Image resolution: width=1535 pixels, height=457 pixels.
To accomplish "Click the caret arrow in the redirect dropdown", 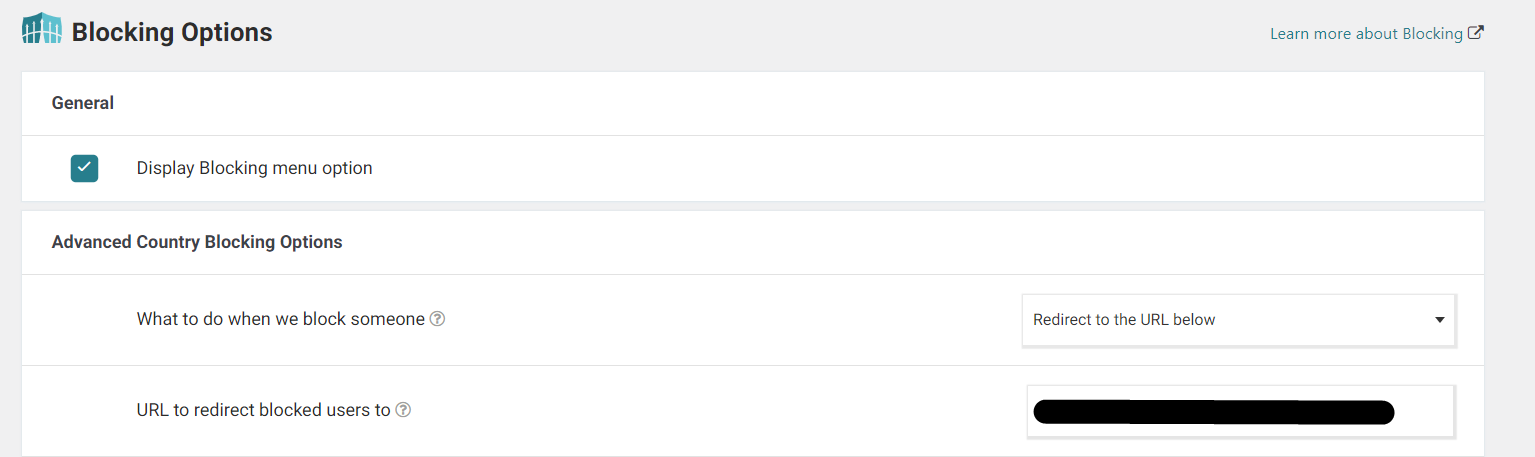I will [1440, 320].
